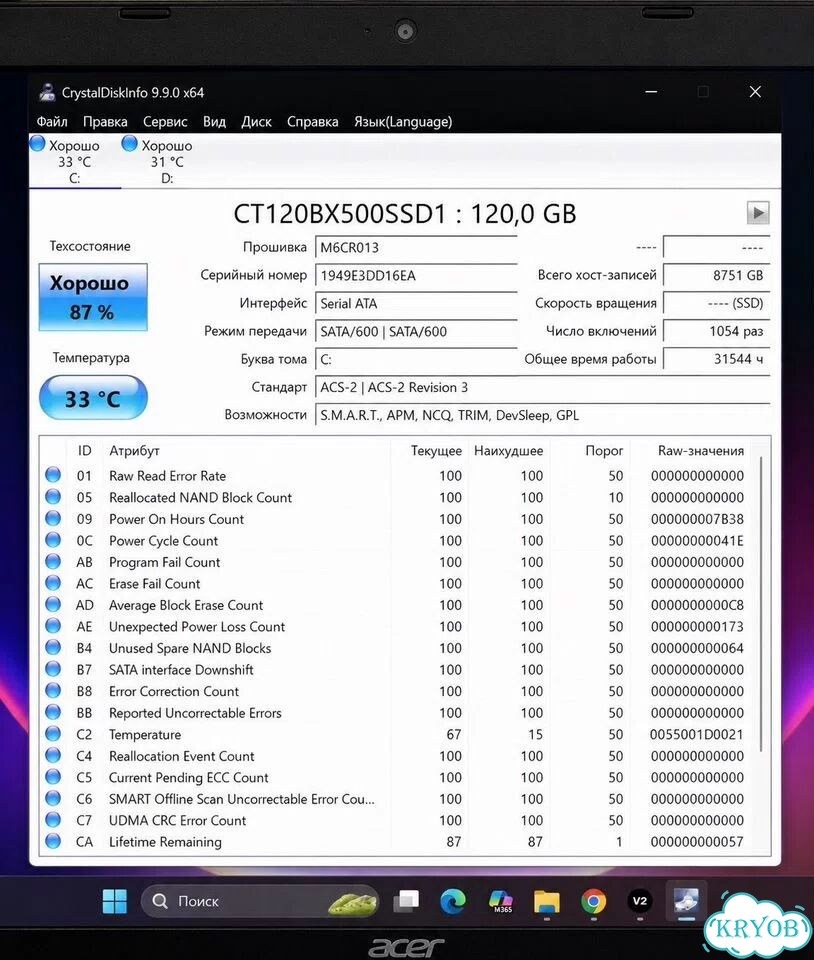This screenshot has width=814, height=960.
Task: Click the status icon for Power Cycle Count
Action: pyautogui.click(x=53, y=539)
